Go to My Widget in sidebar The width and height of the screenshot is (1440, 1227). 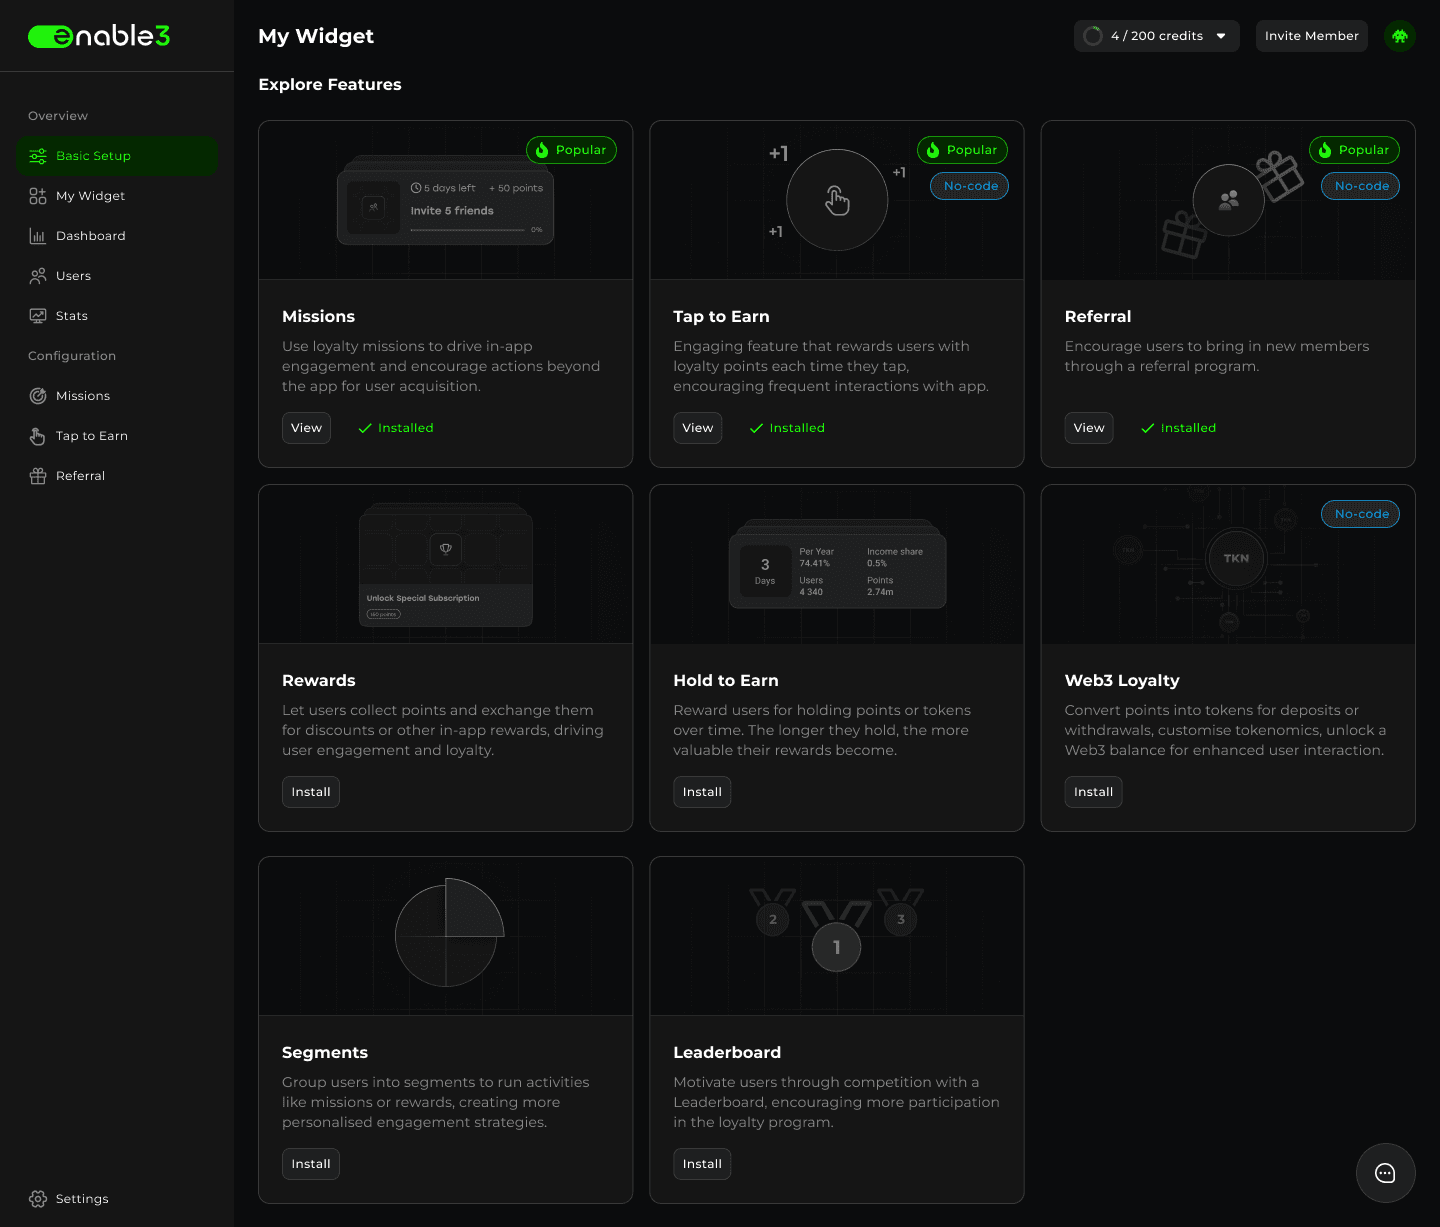coord(90,196)
